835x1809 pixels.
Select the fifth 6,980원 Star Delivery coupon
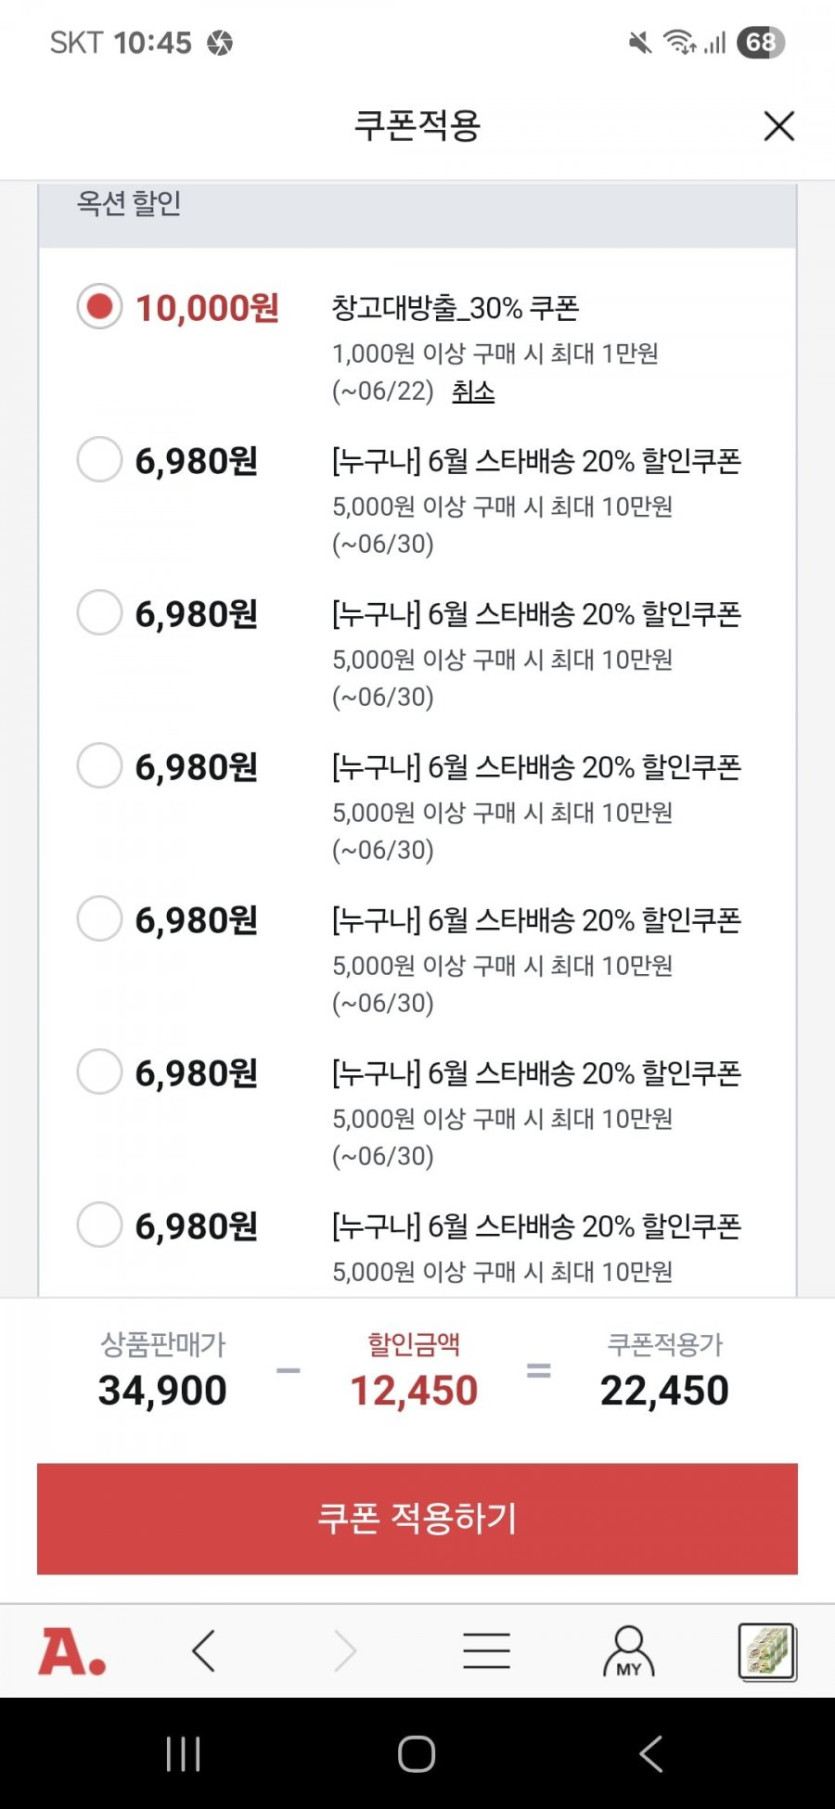pyautogui.click(x=99, y=1072)
